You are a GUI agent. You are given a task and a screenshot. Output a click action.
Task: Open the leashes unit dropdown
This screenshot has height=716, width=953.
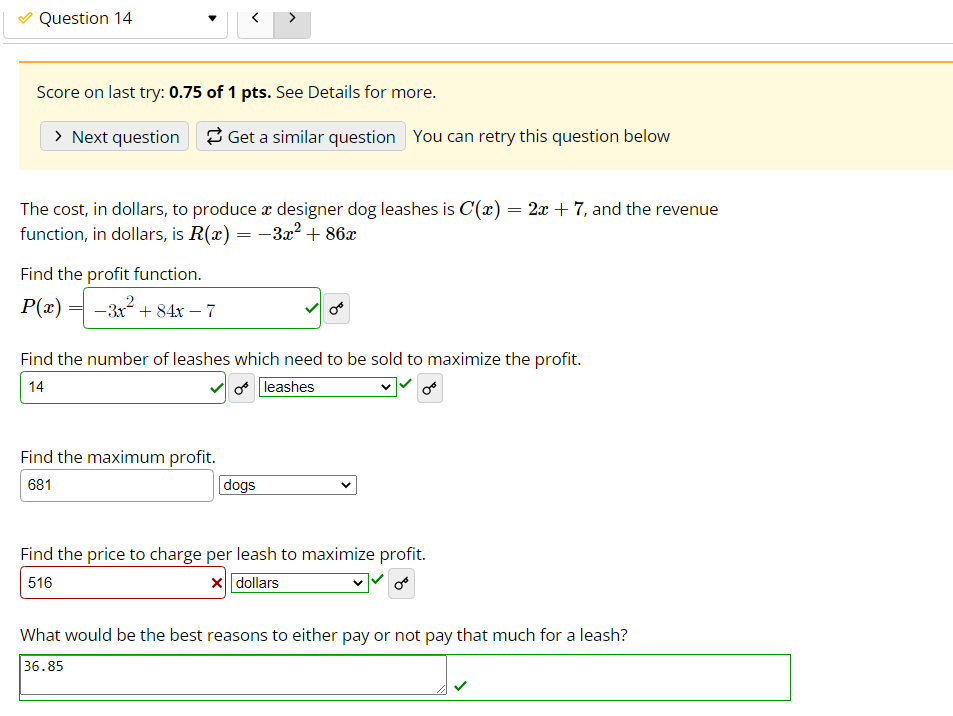pos(327,386)
